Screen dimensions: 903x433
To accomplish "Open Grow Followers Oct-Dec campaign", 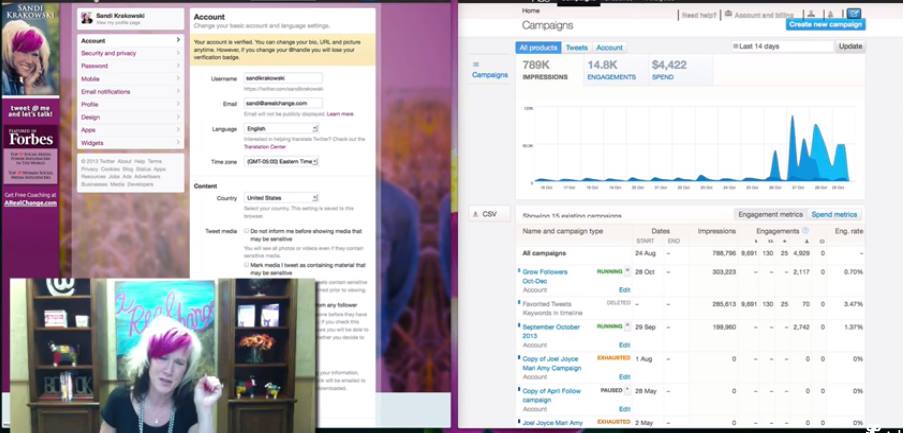I will 544,276.
